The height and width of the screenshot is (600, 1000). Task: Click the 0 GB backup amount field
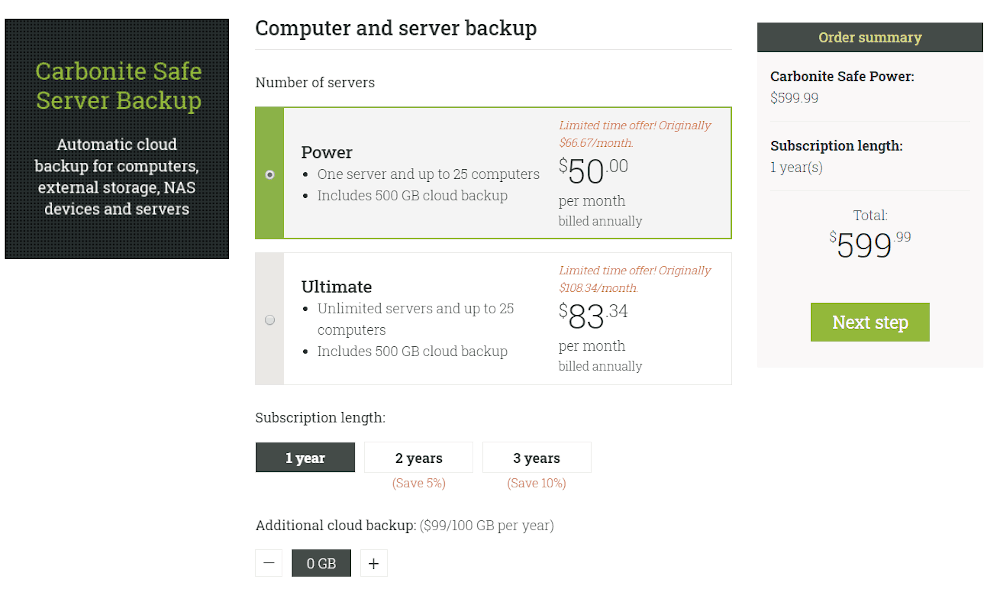pos(321,563)
